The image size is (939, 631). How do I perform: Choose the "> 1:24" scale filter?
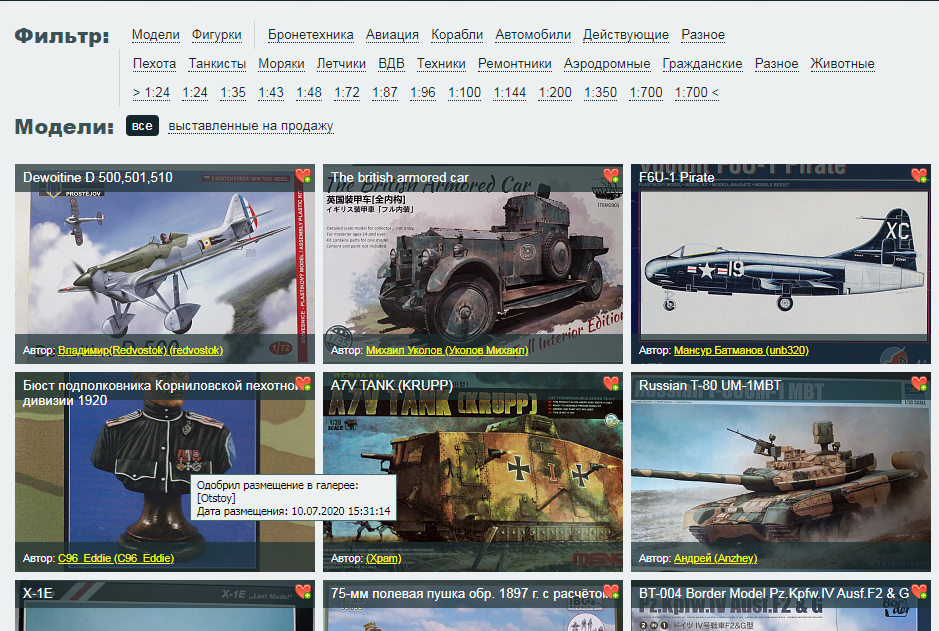pyautogui.click(x=151, y=93)
